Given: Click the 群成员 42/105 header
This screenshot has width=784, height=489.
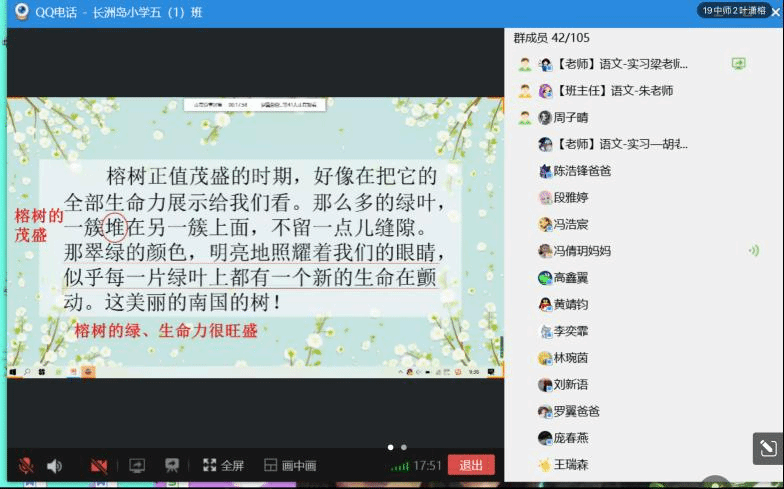Looking at the screenshot, I should [551, 38].
